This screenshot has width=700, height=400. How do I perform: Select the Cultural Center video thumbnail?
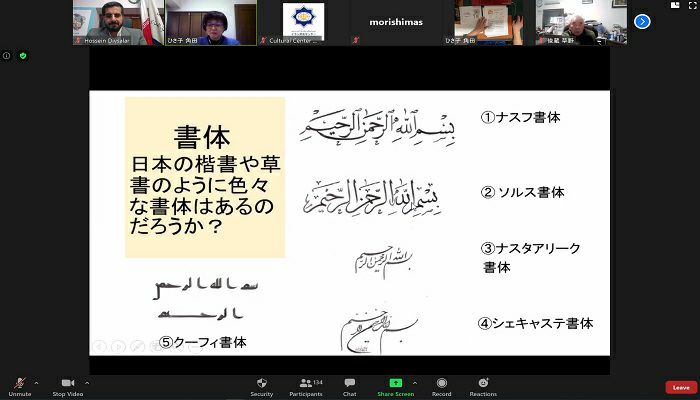[302, 22]
